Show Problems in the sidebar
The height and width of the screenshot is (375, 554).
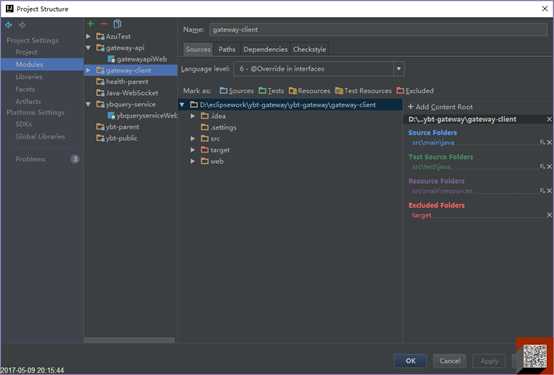pyautogui.click(x=31, y=159)
